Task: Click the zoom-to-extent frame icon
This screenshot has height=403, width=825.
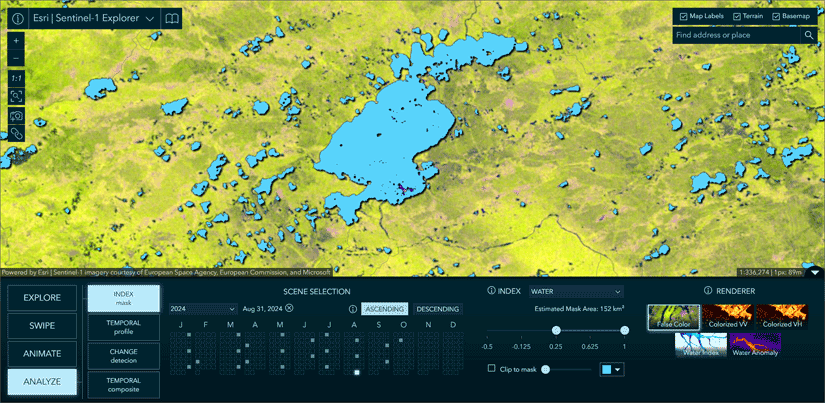Action: 16,96
